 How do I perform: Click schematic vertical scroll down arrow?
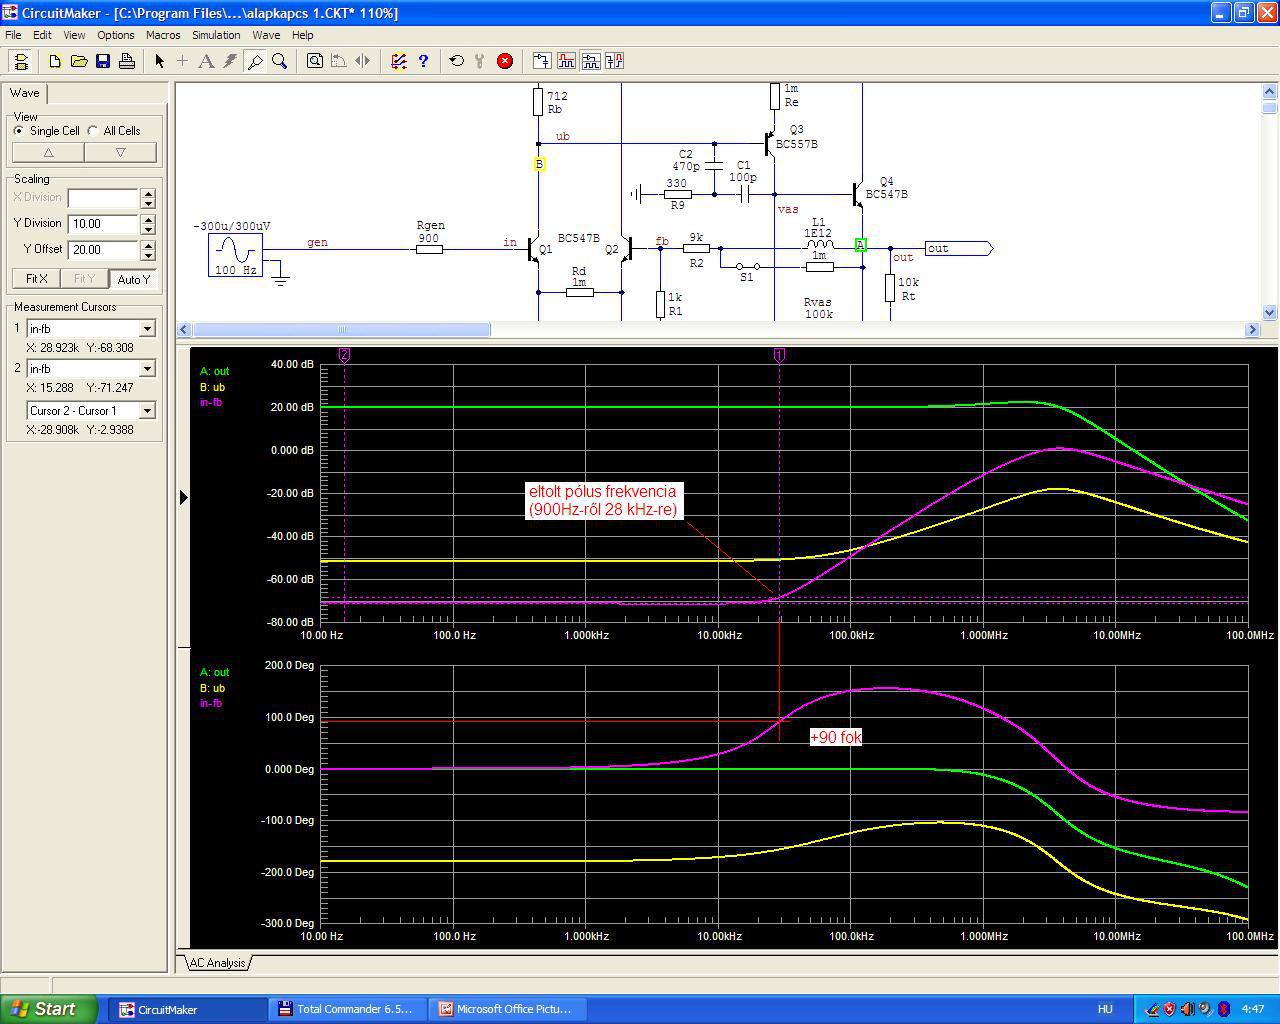[x=1270, y=313]
